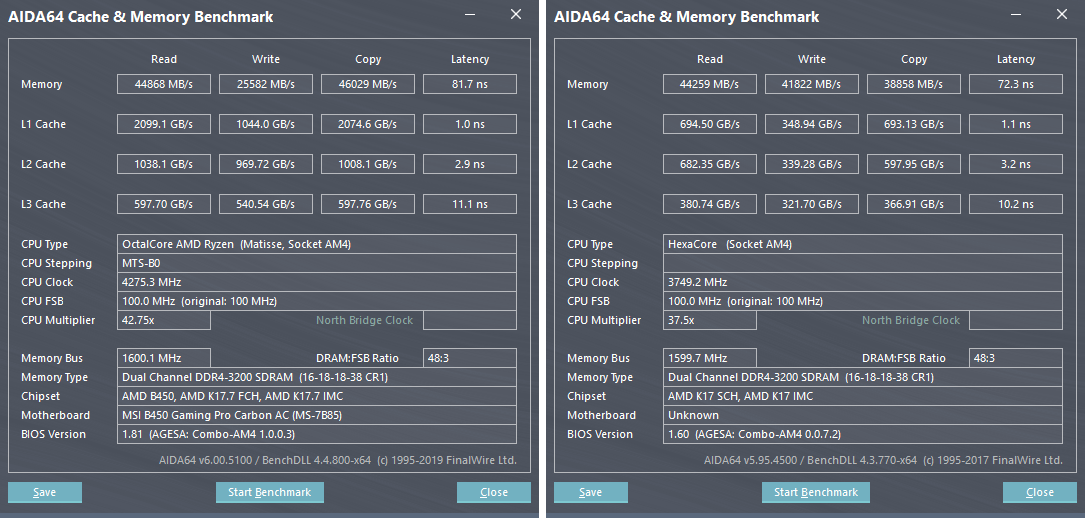The width and height of the screenshot is (1085, 518).
Task: Click Start Benchmark in the right window
Action: (x=816, y=492)
